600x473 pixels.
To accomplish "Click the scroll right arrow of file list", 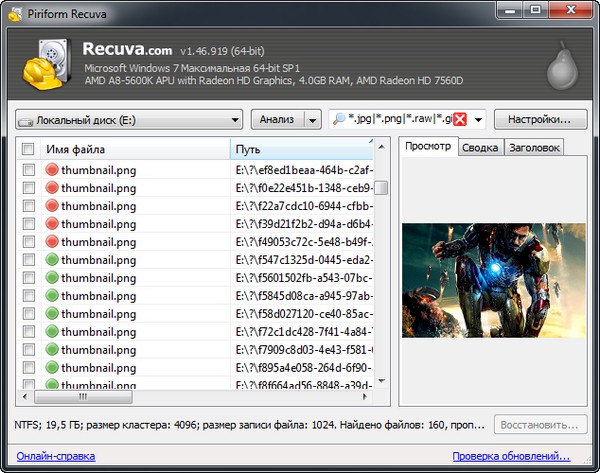I will pos(365,396).
